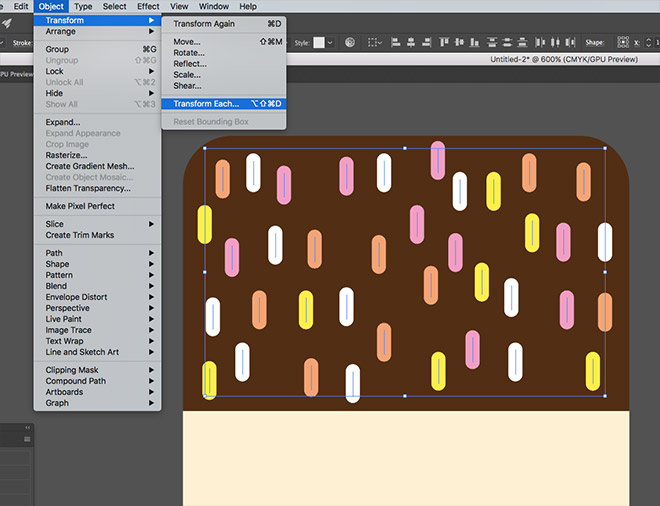
Task: Open the Help menu
Action: tap(248, 6)
